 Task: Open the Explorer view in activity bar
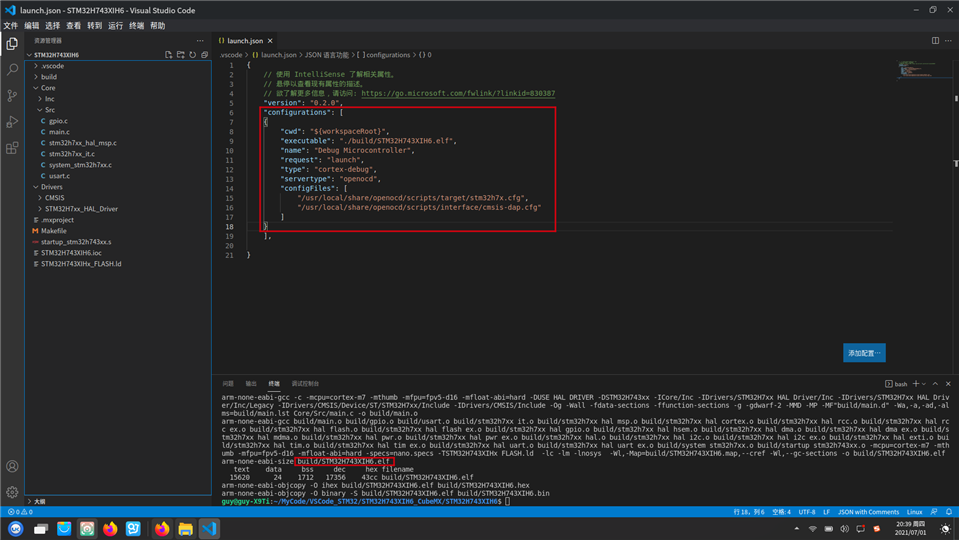(x=12, y=44)
